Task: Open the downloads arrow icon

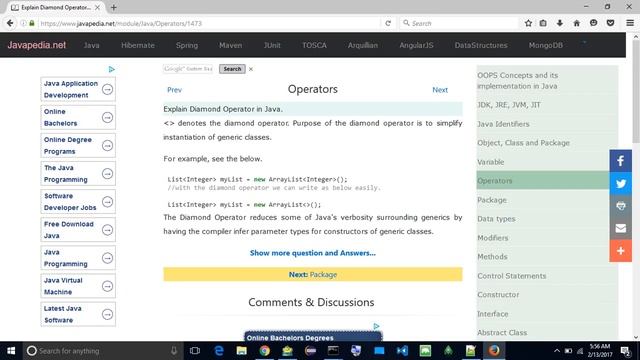Action: 560,23
